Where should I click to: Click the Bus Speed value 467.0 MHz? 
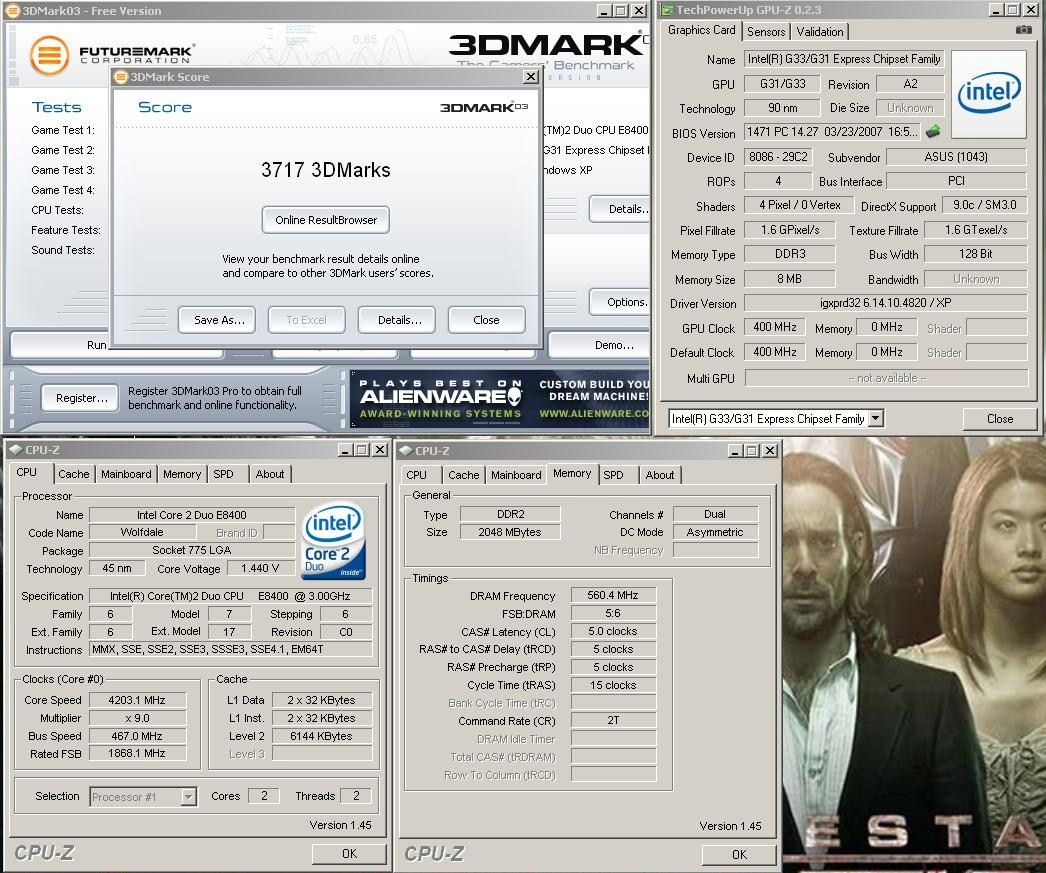click(x=137, y=736)
